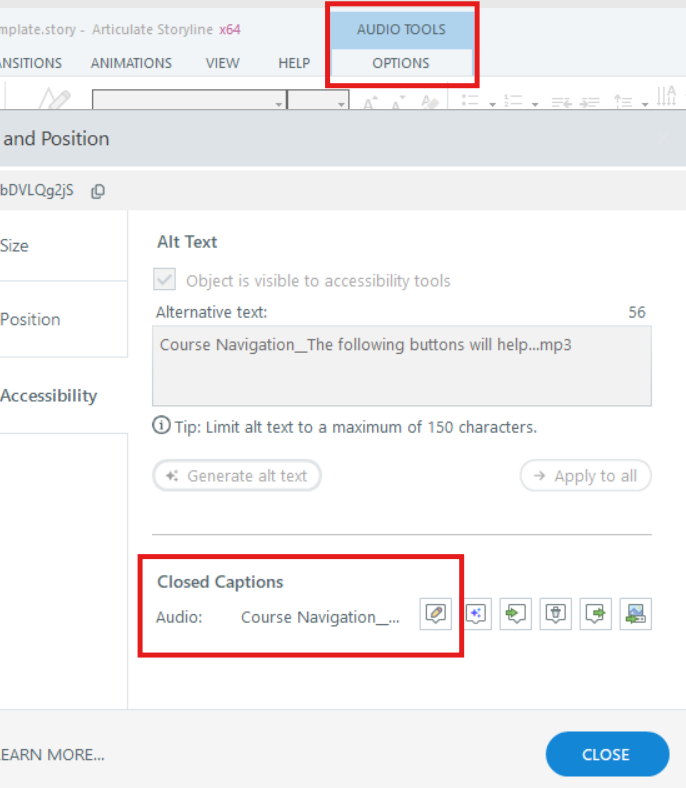Image resolution: width=686 pixels, height=788 pixels.
Task: Open the Animations ribbon tab
Action: pyautogui.click(x=131, y=63)
